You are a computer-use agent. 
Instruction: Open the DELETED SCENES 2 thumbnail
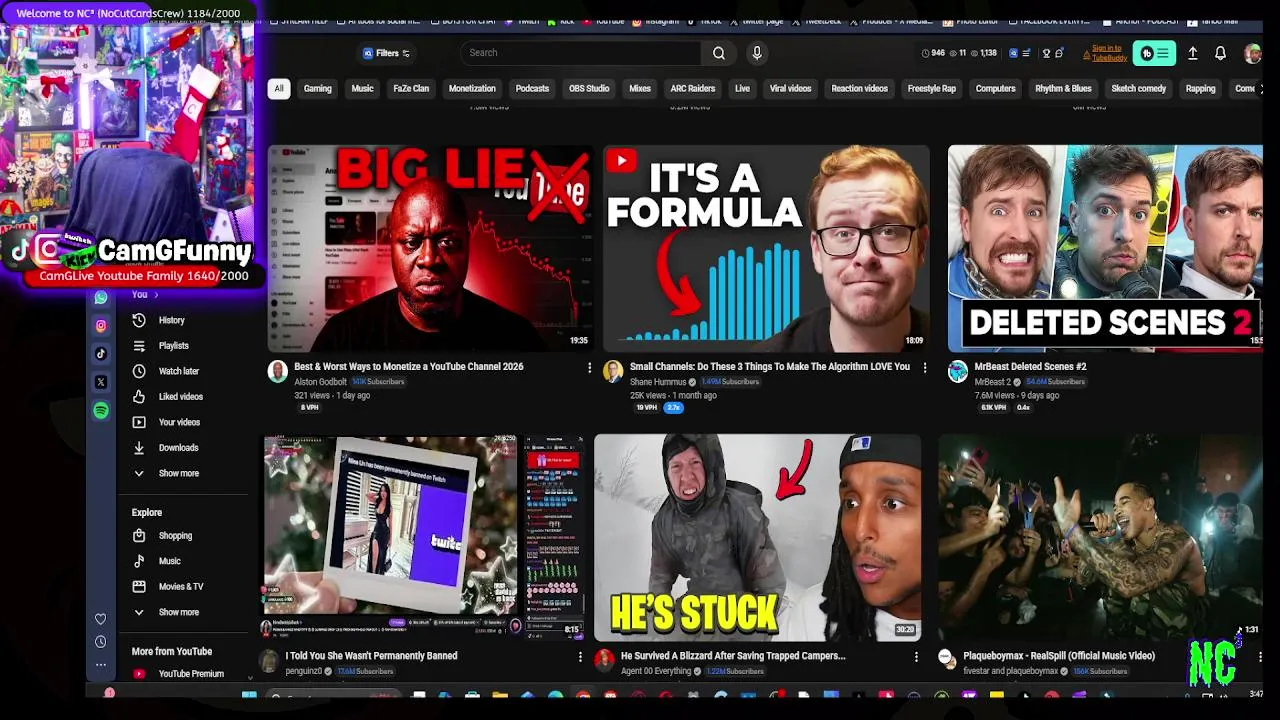point(1105,249)
